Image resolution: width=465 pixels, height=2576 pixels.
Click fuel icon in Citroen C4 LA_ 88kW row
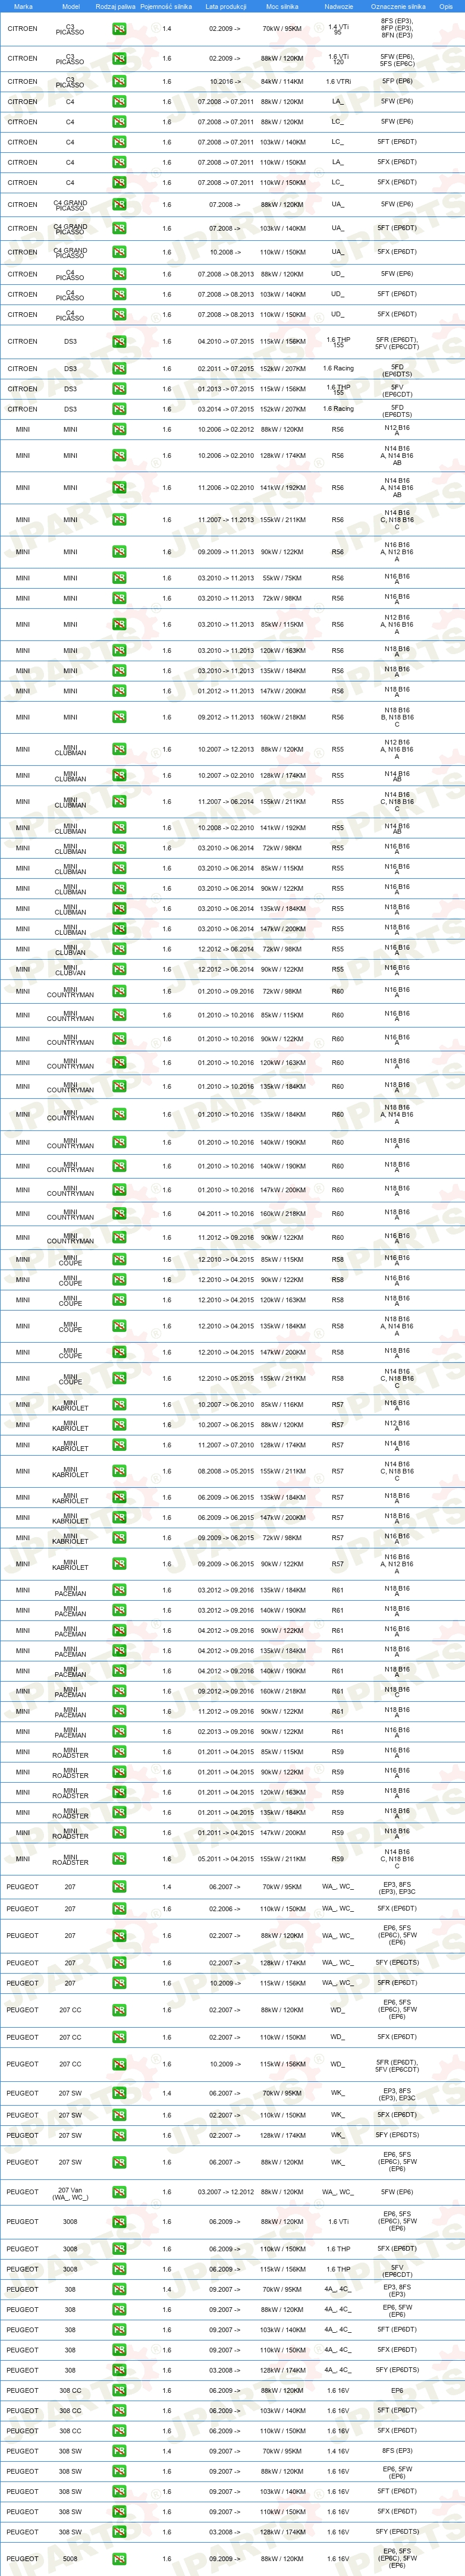click(x=119, y=102)
